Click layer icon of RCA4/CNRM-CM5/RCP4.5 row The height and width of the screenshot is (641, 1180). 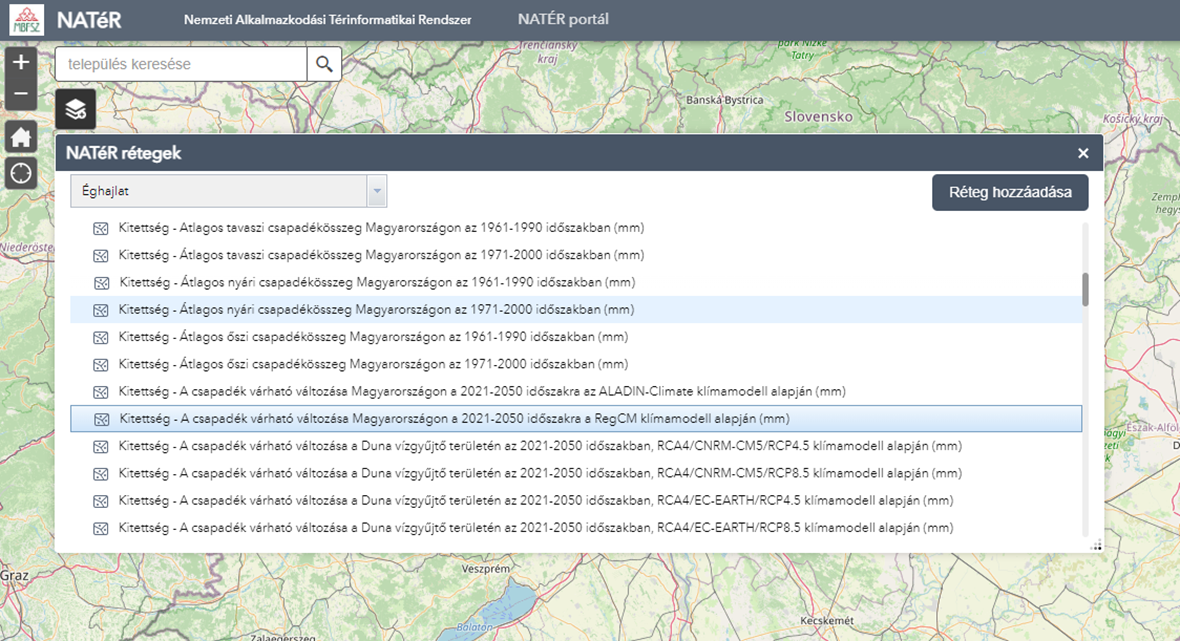100,447
